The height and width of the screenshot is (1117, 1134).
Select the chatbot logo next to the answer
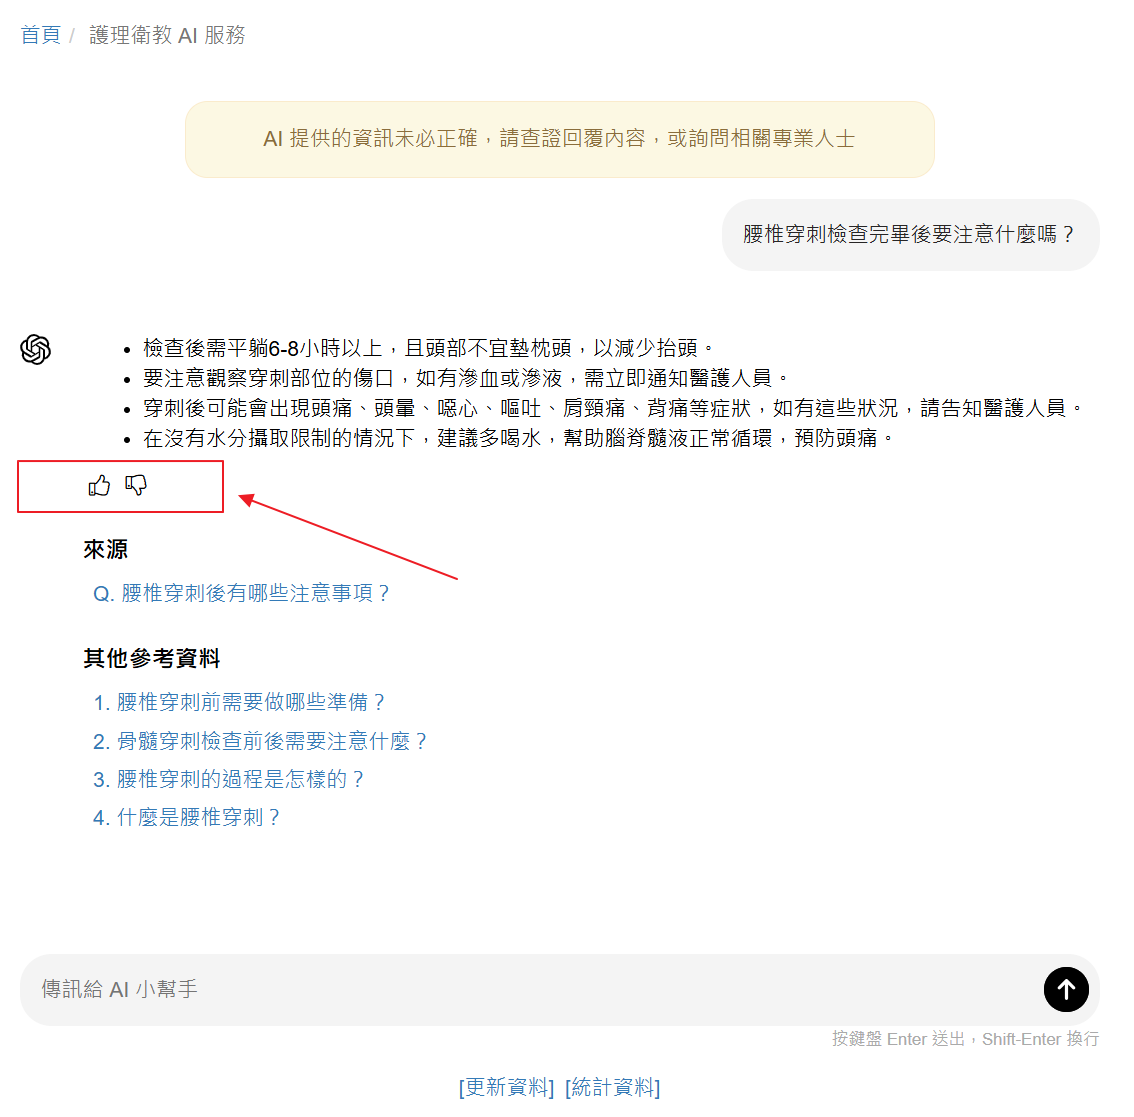[36, 349]
